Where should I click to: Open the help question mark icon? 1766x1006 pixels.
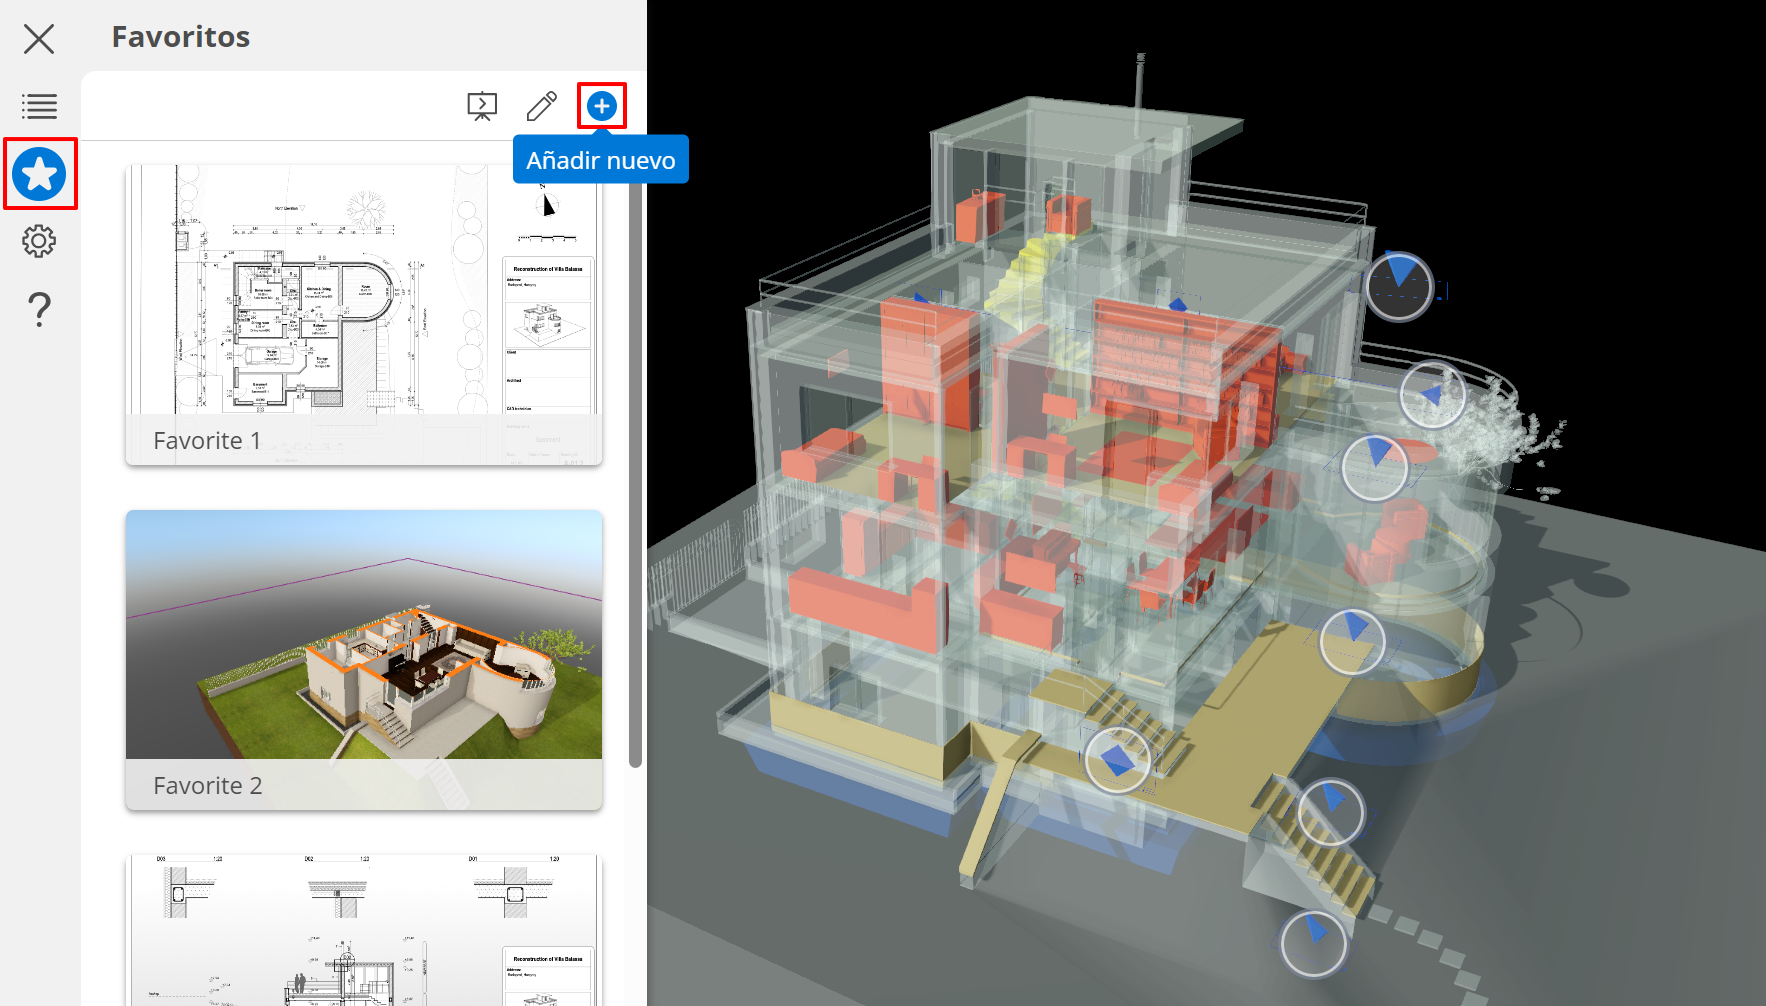click(39, 310)
